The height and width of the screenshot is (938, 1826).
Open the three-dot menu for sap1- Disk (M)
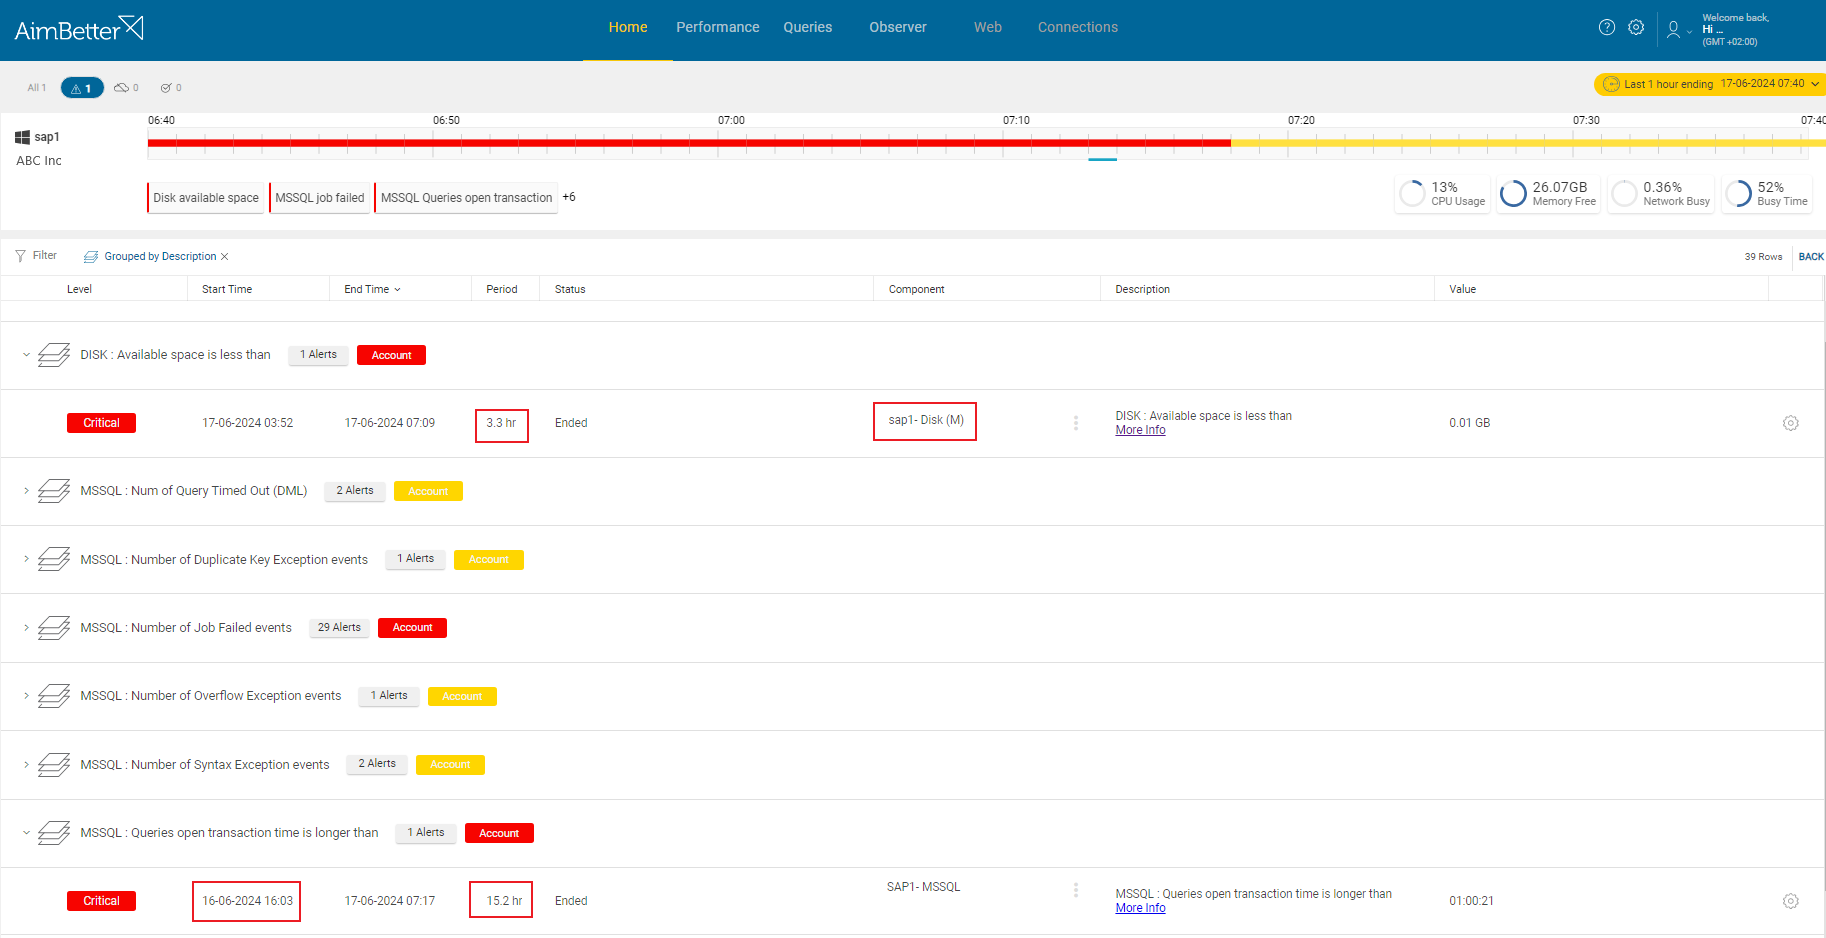click(1076, 423)
